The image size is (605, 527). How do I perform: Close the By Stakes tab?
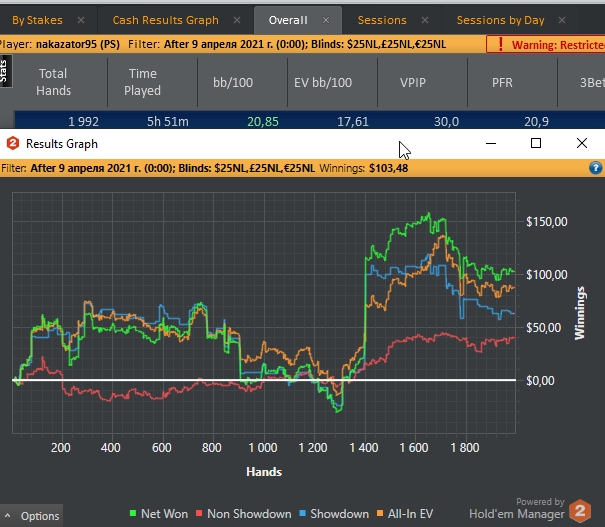(81, 20)
